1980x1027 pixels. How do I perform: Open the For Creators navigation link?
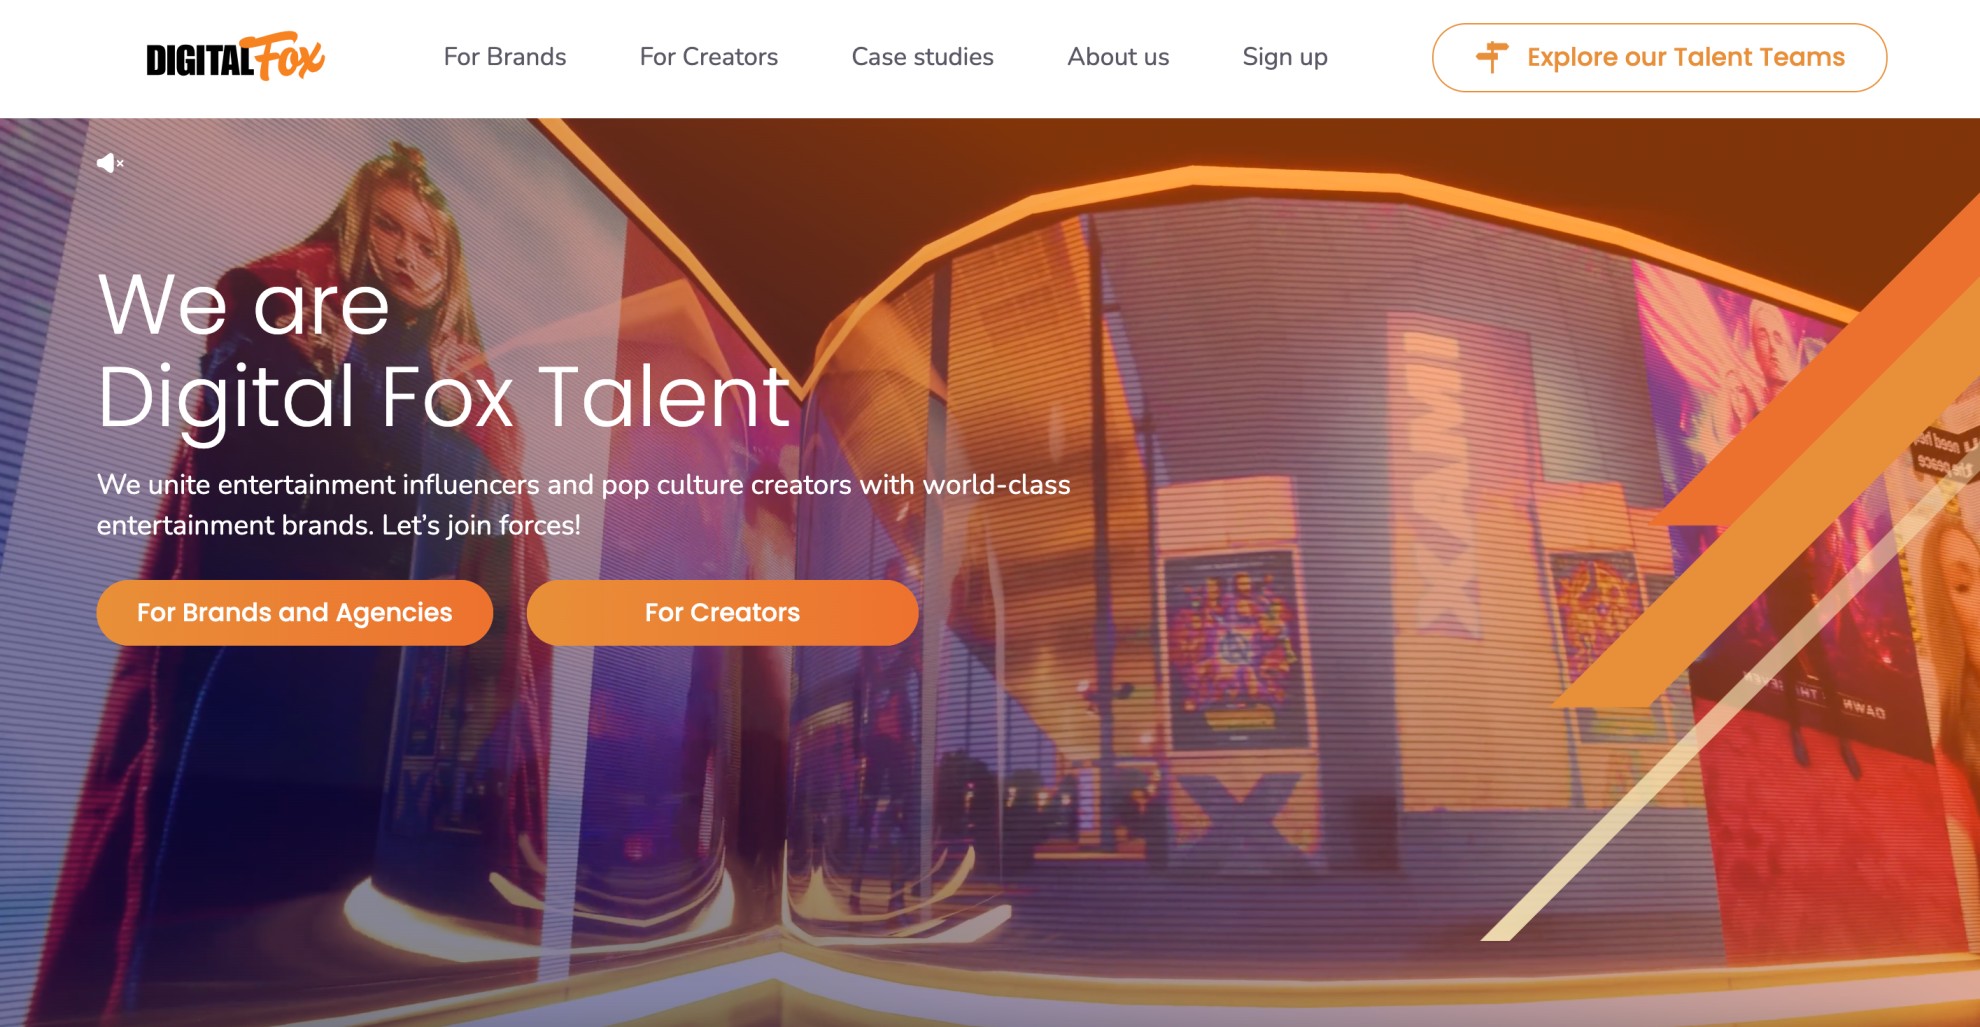click(x=709, y=57)
